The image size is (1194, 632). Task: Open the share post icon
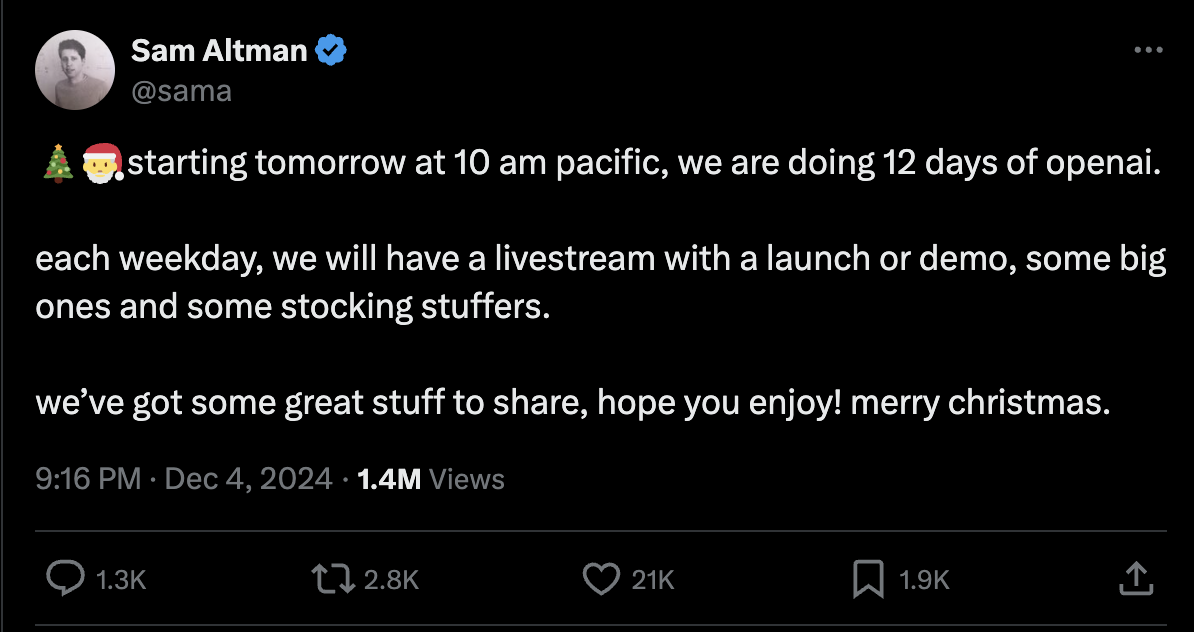coord(1134,577)
